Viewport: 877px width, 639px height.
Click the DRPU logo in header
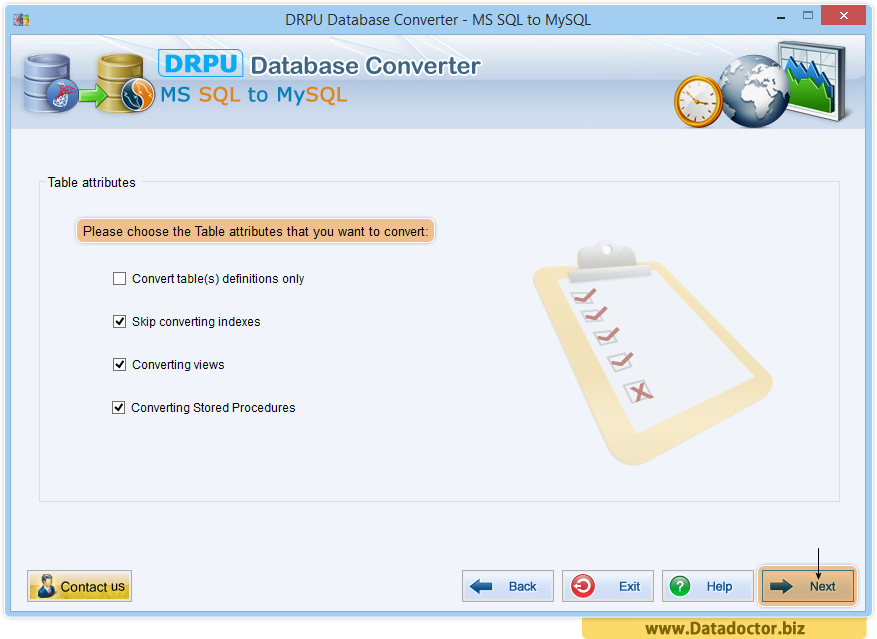pos(200,65)
